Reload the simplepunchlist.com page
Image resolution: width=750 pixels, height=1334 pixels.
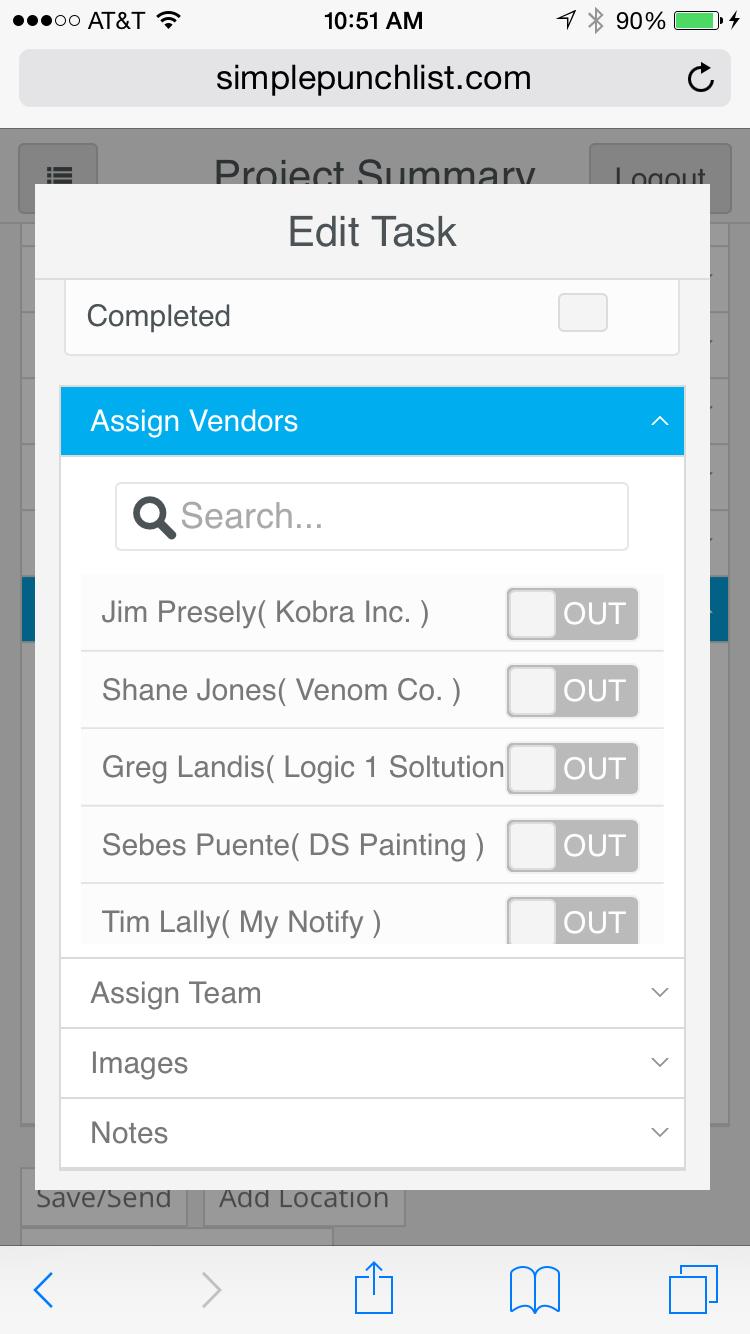tap(700, 78)
